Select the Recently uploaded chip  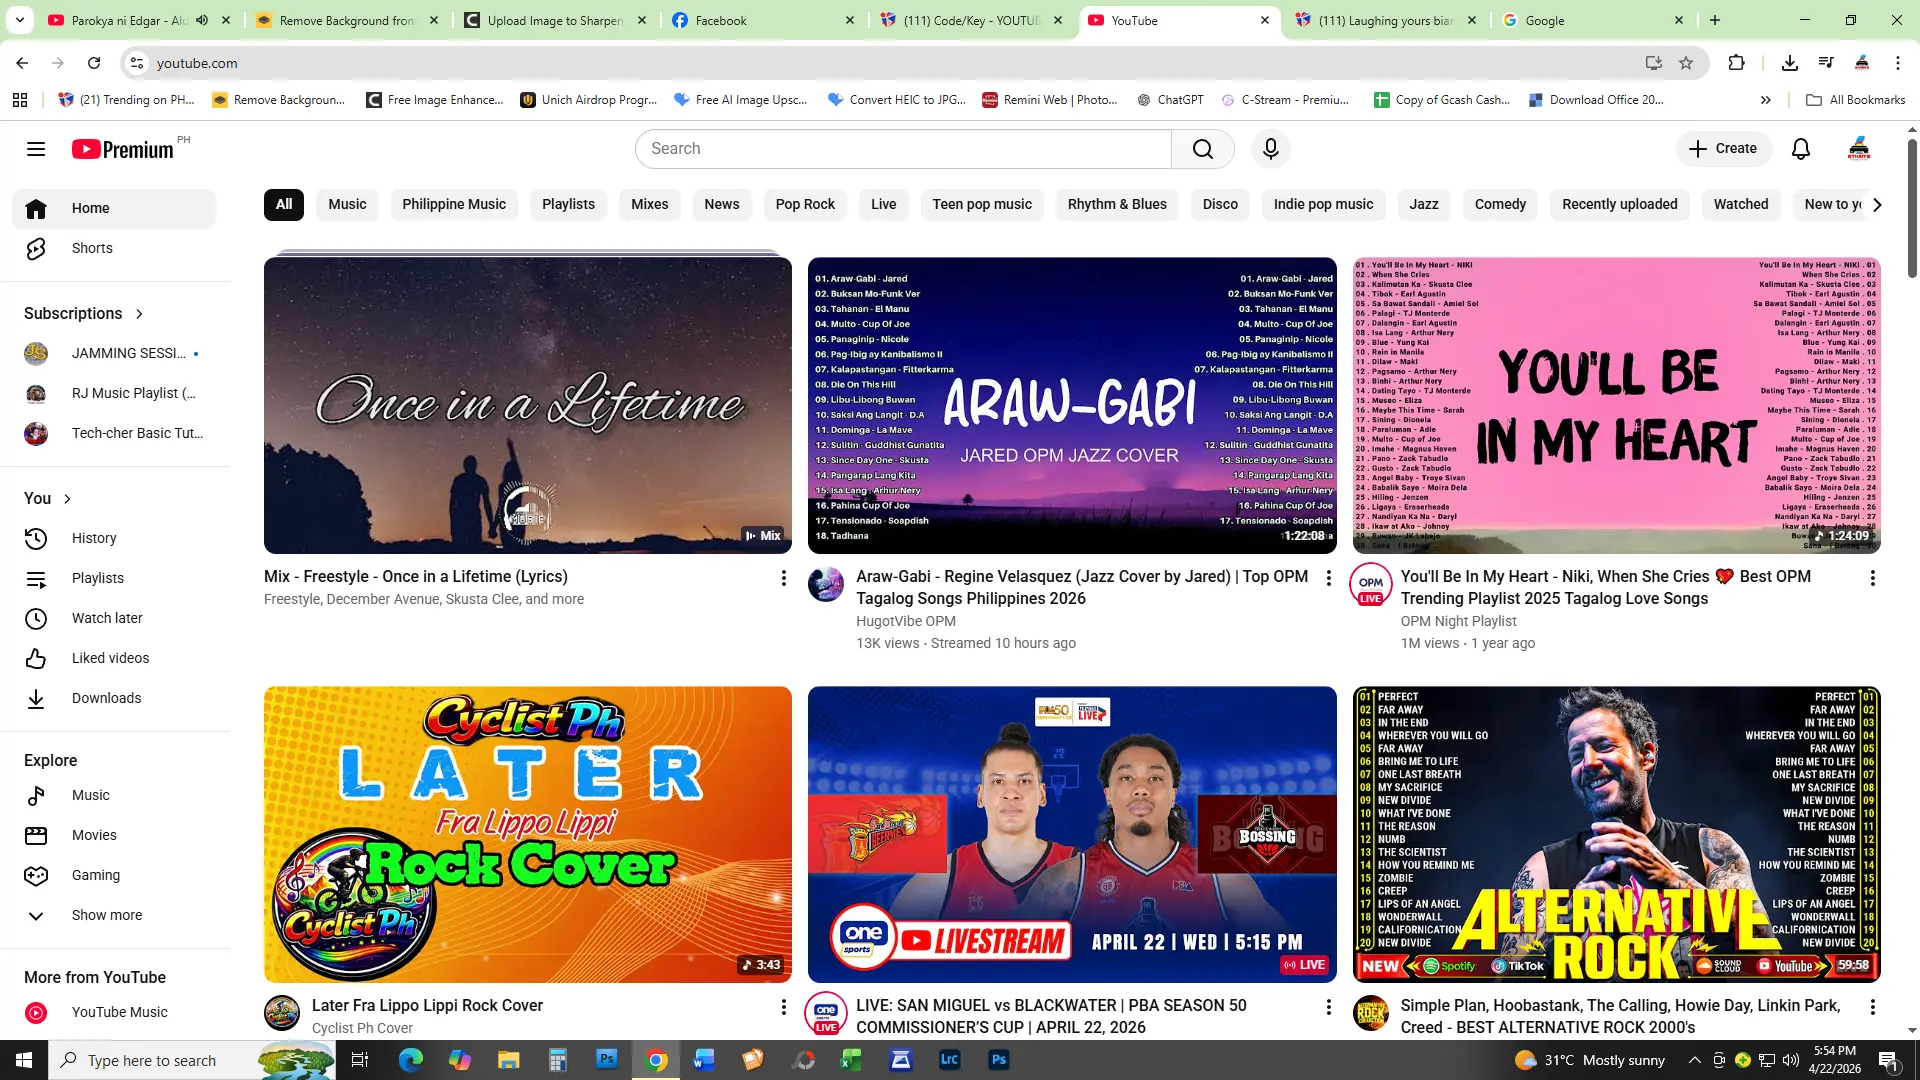[x=1619, y=204]
